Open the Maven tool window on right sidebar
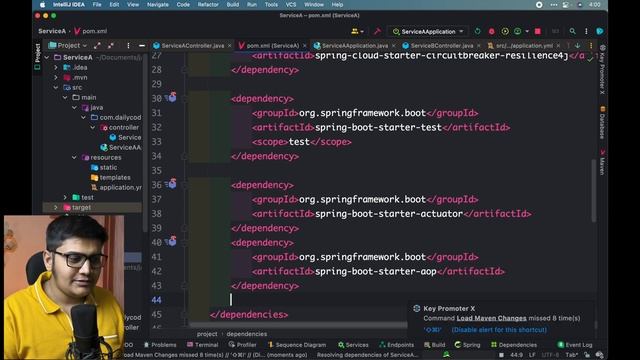This screenshot has width=640, height=360. 602,162
